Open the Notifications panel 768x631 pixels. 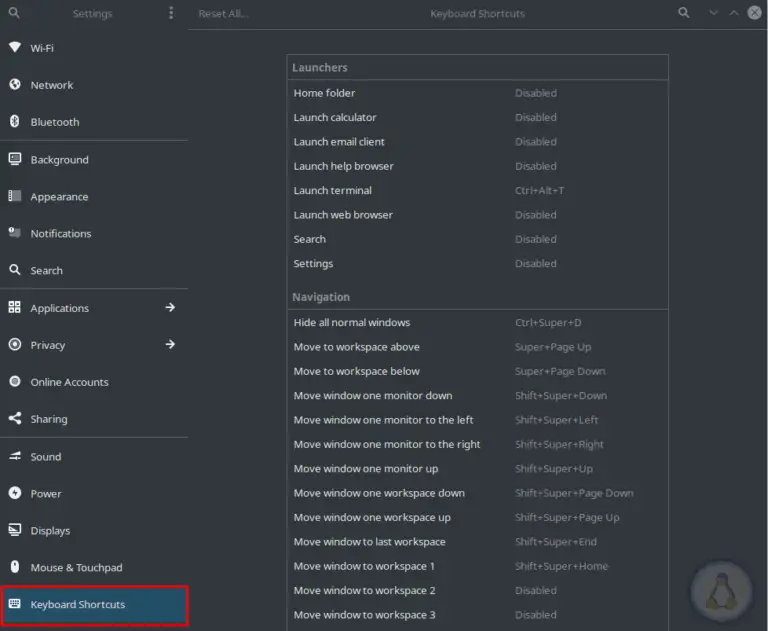click(x=60, y=234)
